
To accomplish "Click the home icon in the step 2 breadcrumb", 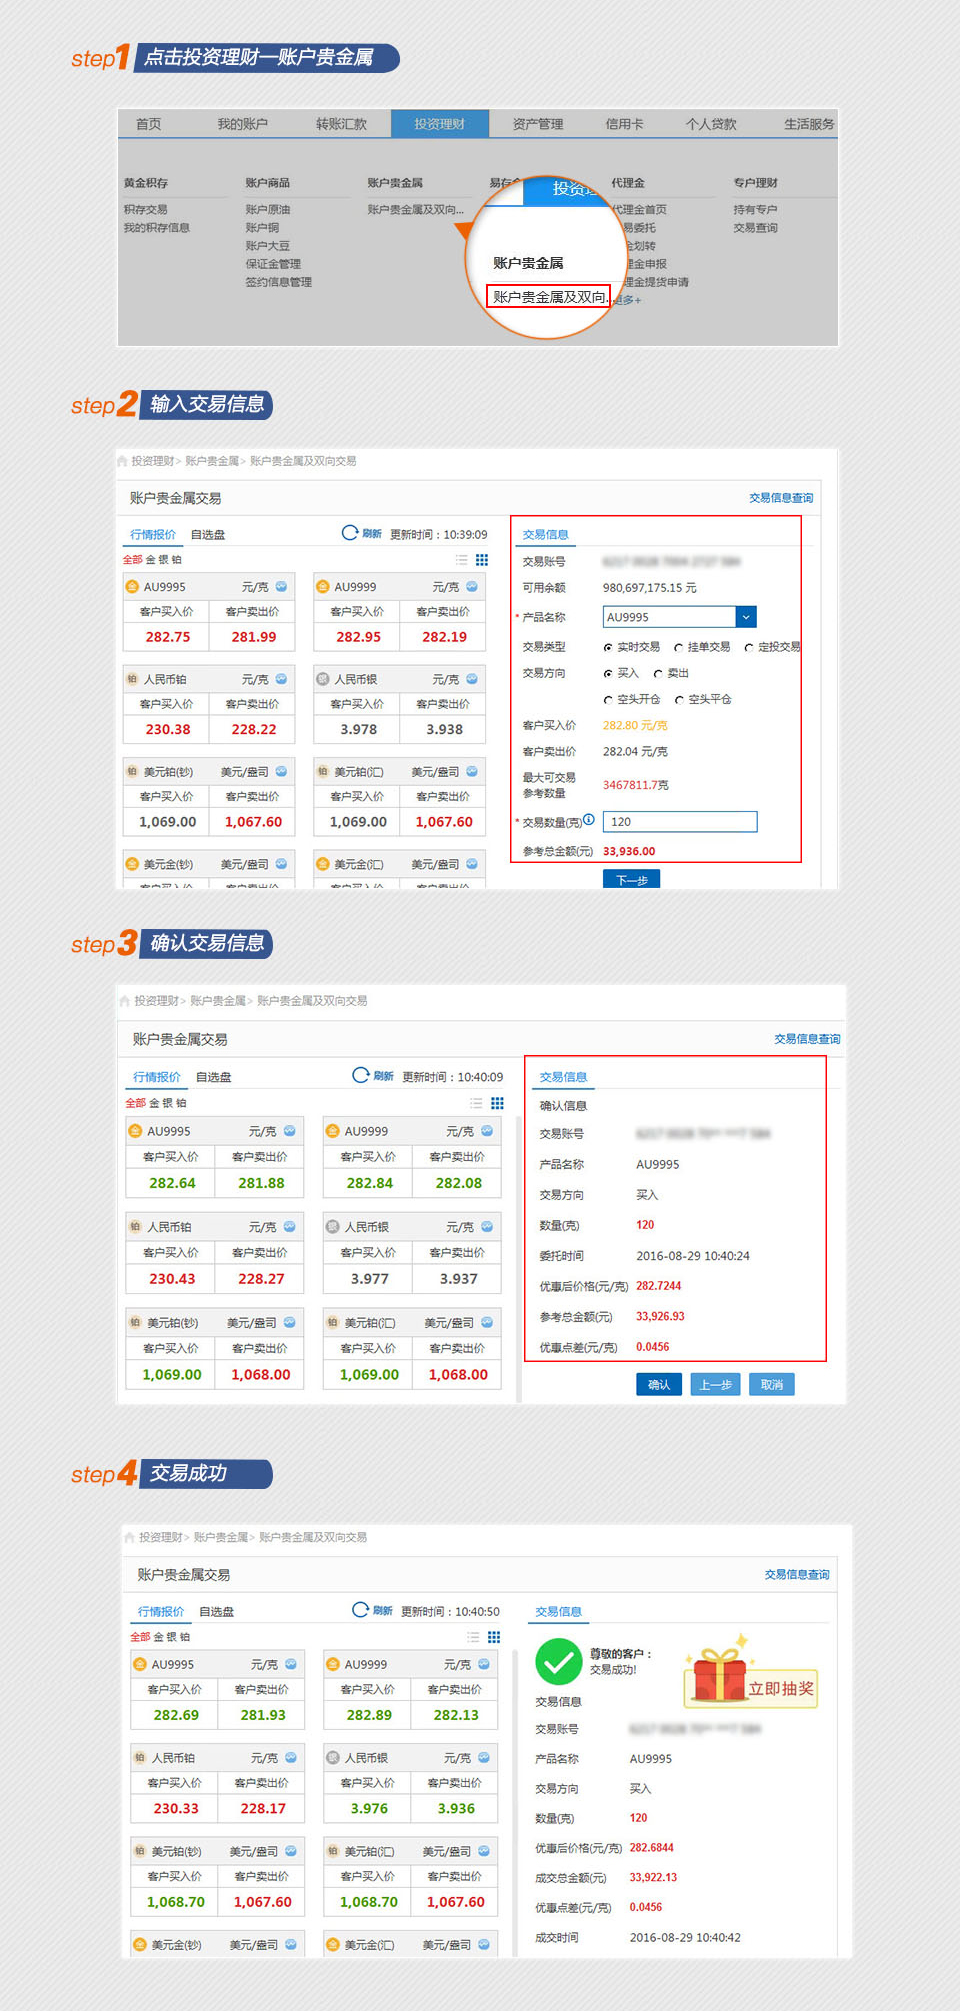I will (123, 461).
